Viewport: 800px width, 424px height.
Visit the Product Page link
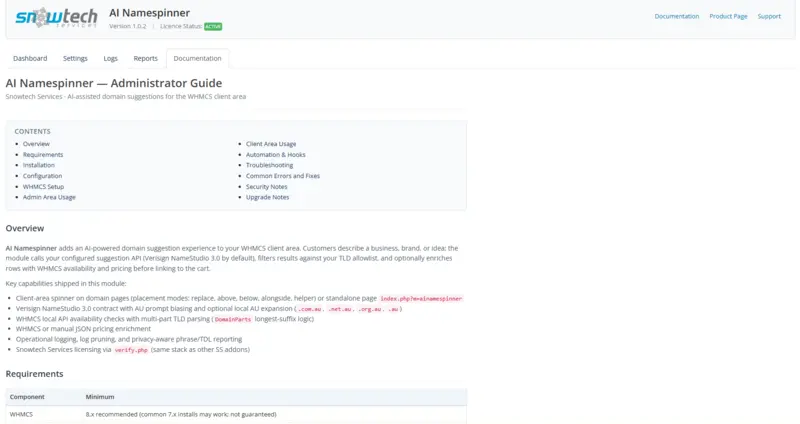(728, 16)
